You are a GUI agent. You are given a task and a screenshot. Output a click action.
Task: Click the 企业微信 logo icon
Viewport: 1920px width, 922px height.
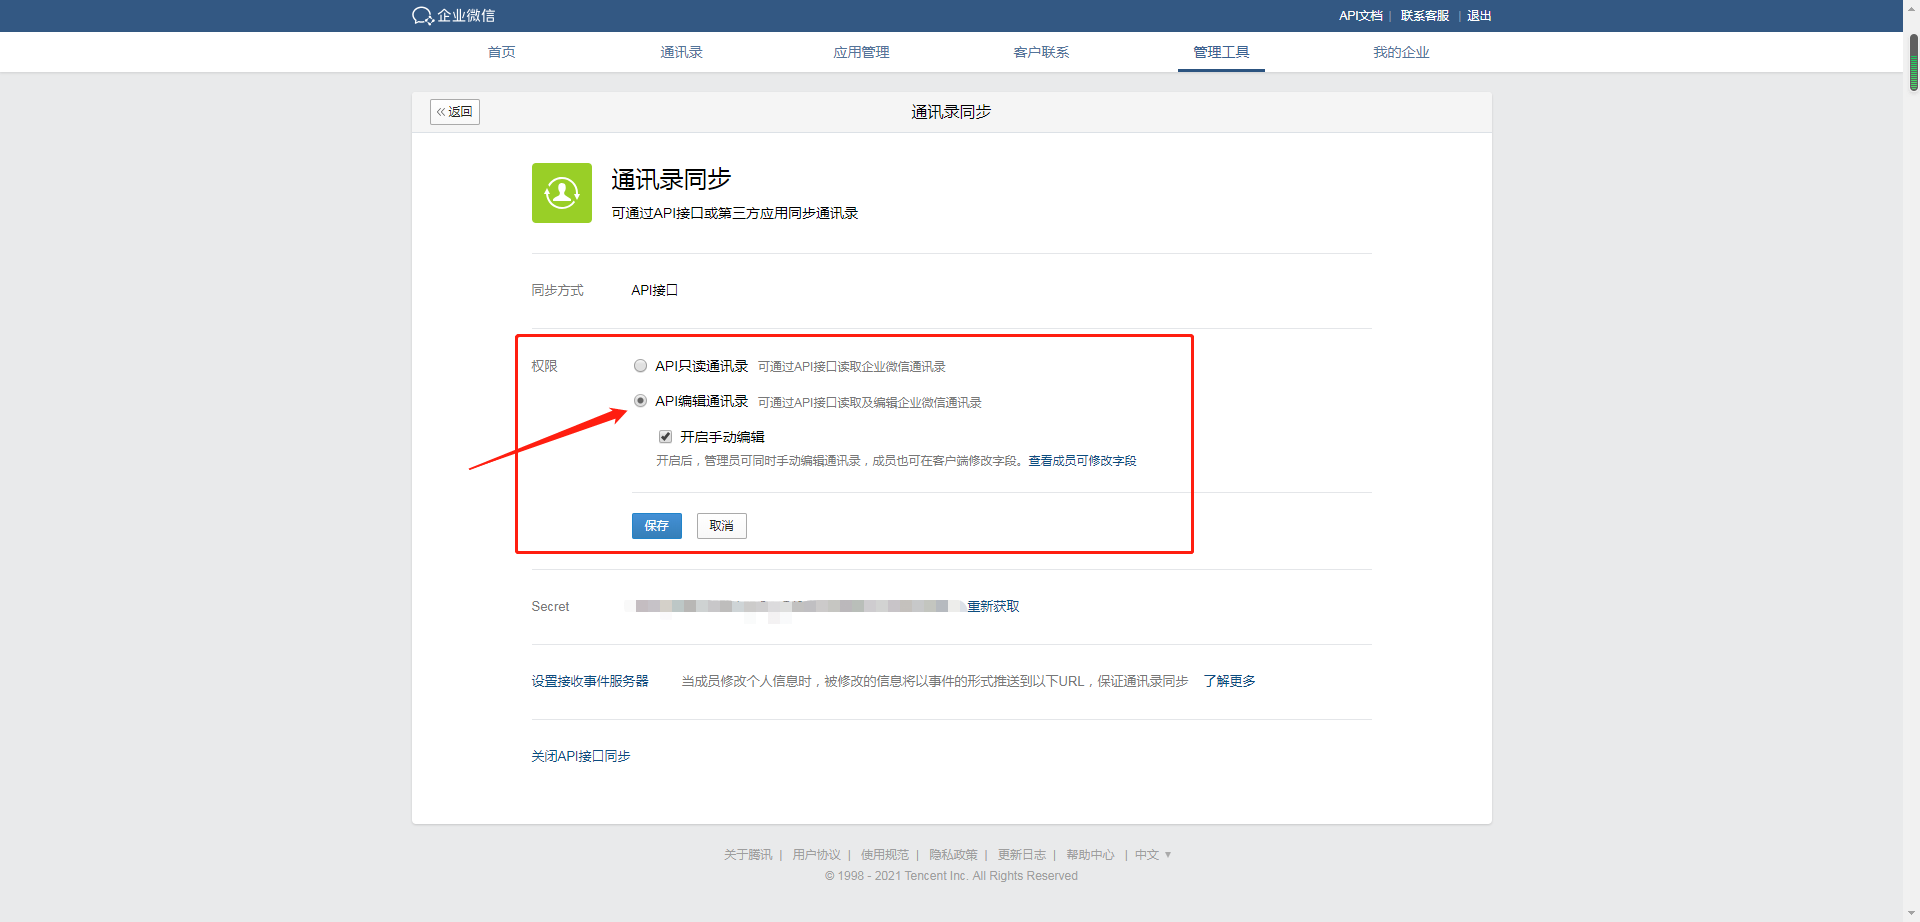pos(420,15)
